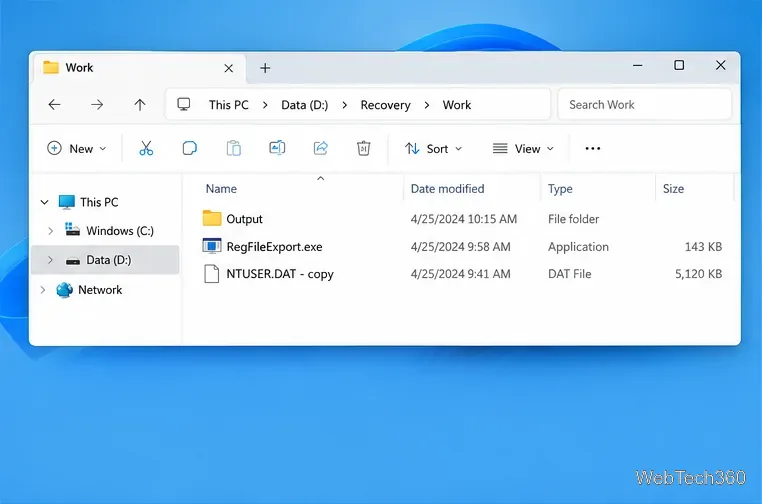The image size is (762, 504).
Task: Click the 5,120 KB size cell
Action: click(x=698, y=274)
